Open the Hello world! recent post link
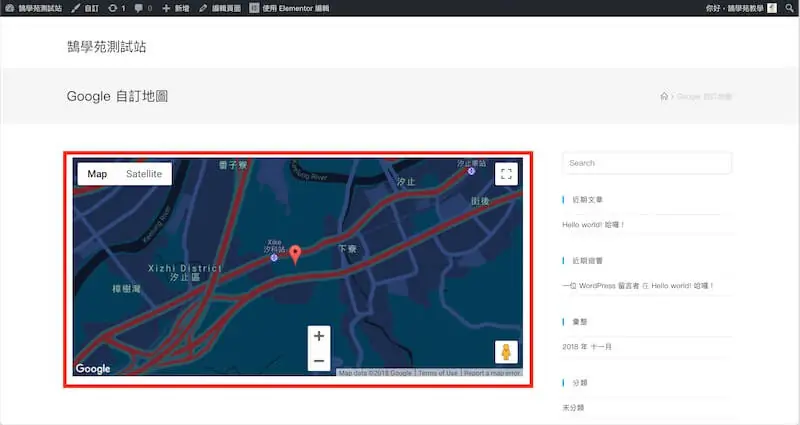Image resolution: width=800 pixels, height=425 pixels. 593,224
